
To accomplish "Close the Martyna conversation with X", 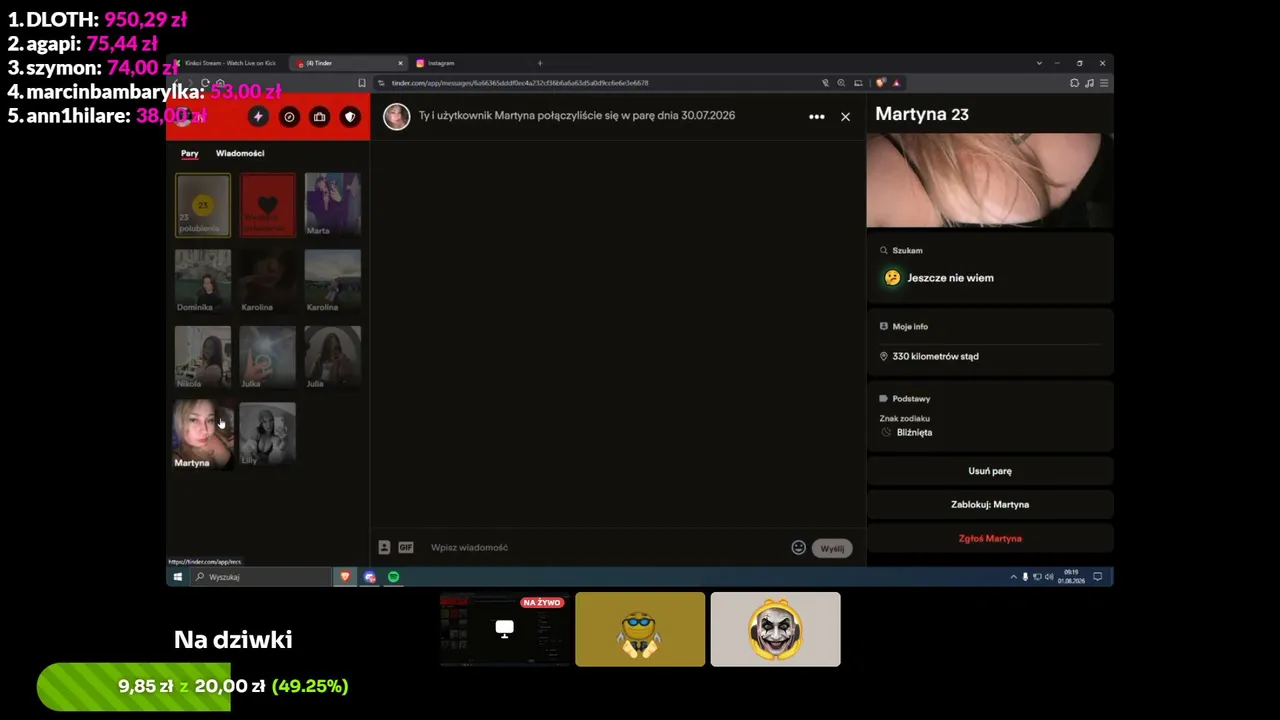I will 845,117.
